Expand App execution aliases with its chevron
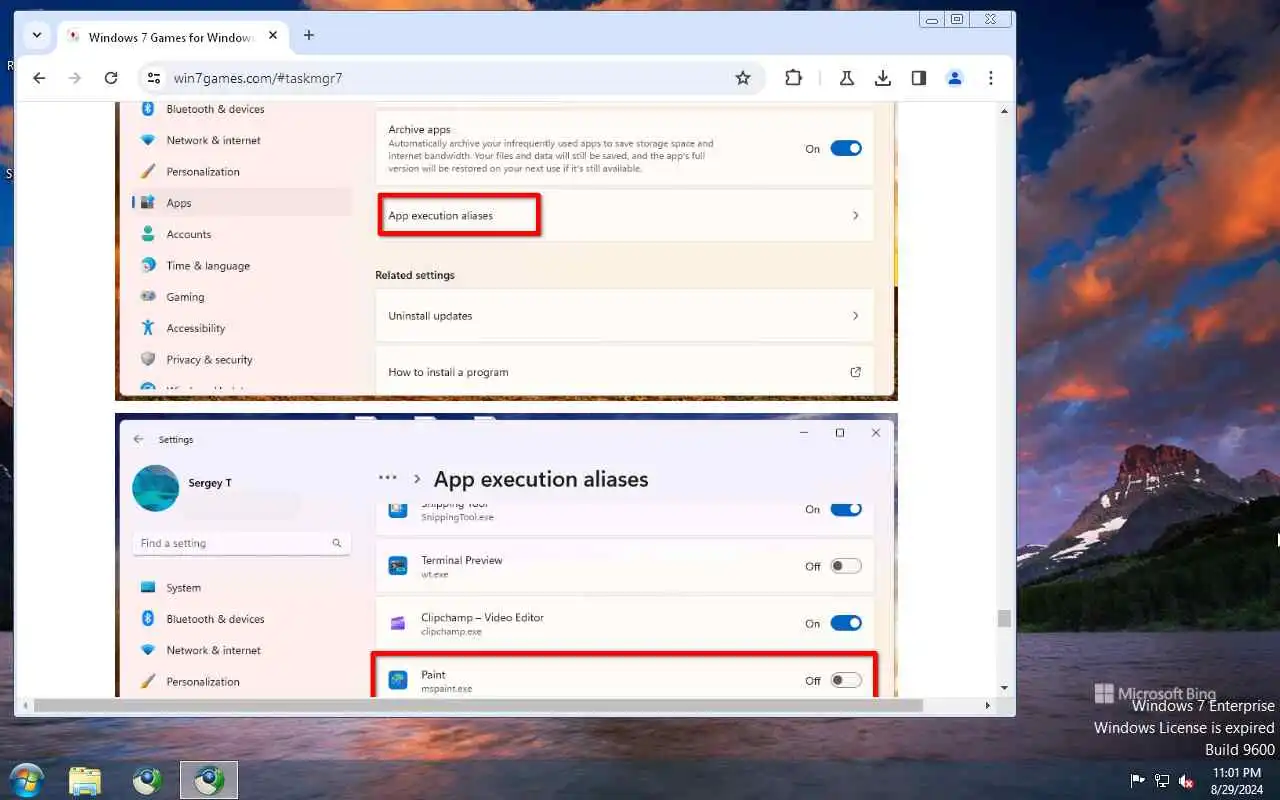This screenshot has width=1280, height=800. pyautogui.click(x=855, y=215)
